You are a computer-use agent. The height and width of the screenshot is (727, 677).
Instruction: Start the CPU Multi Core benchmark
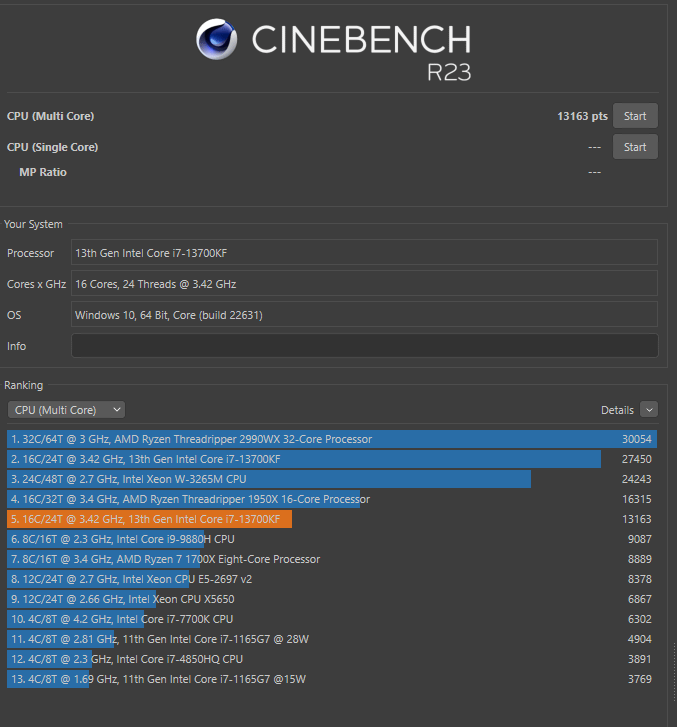pyautogui.click(x=635, y=116)
